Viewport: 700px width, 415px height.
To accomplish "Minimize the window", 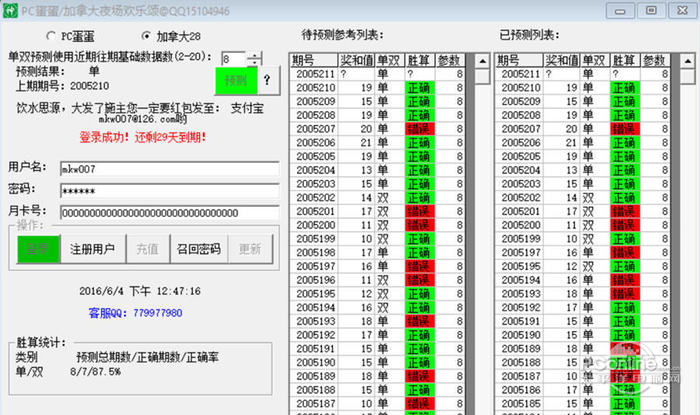I will [620, 11].
